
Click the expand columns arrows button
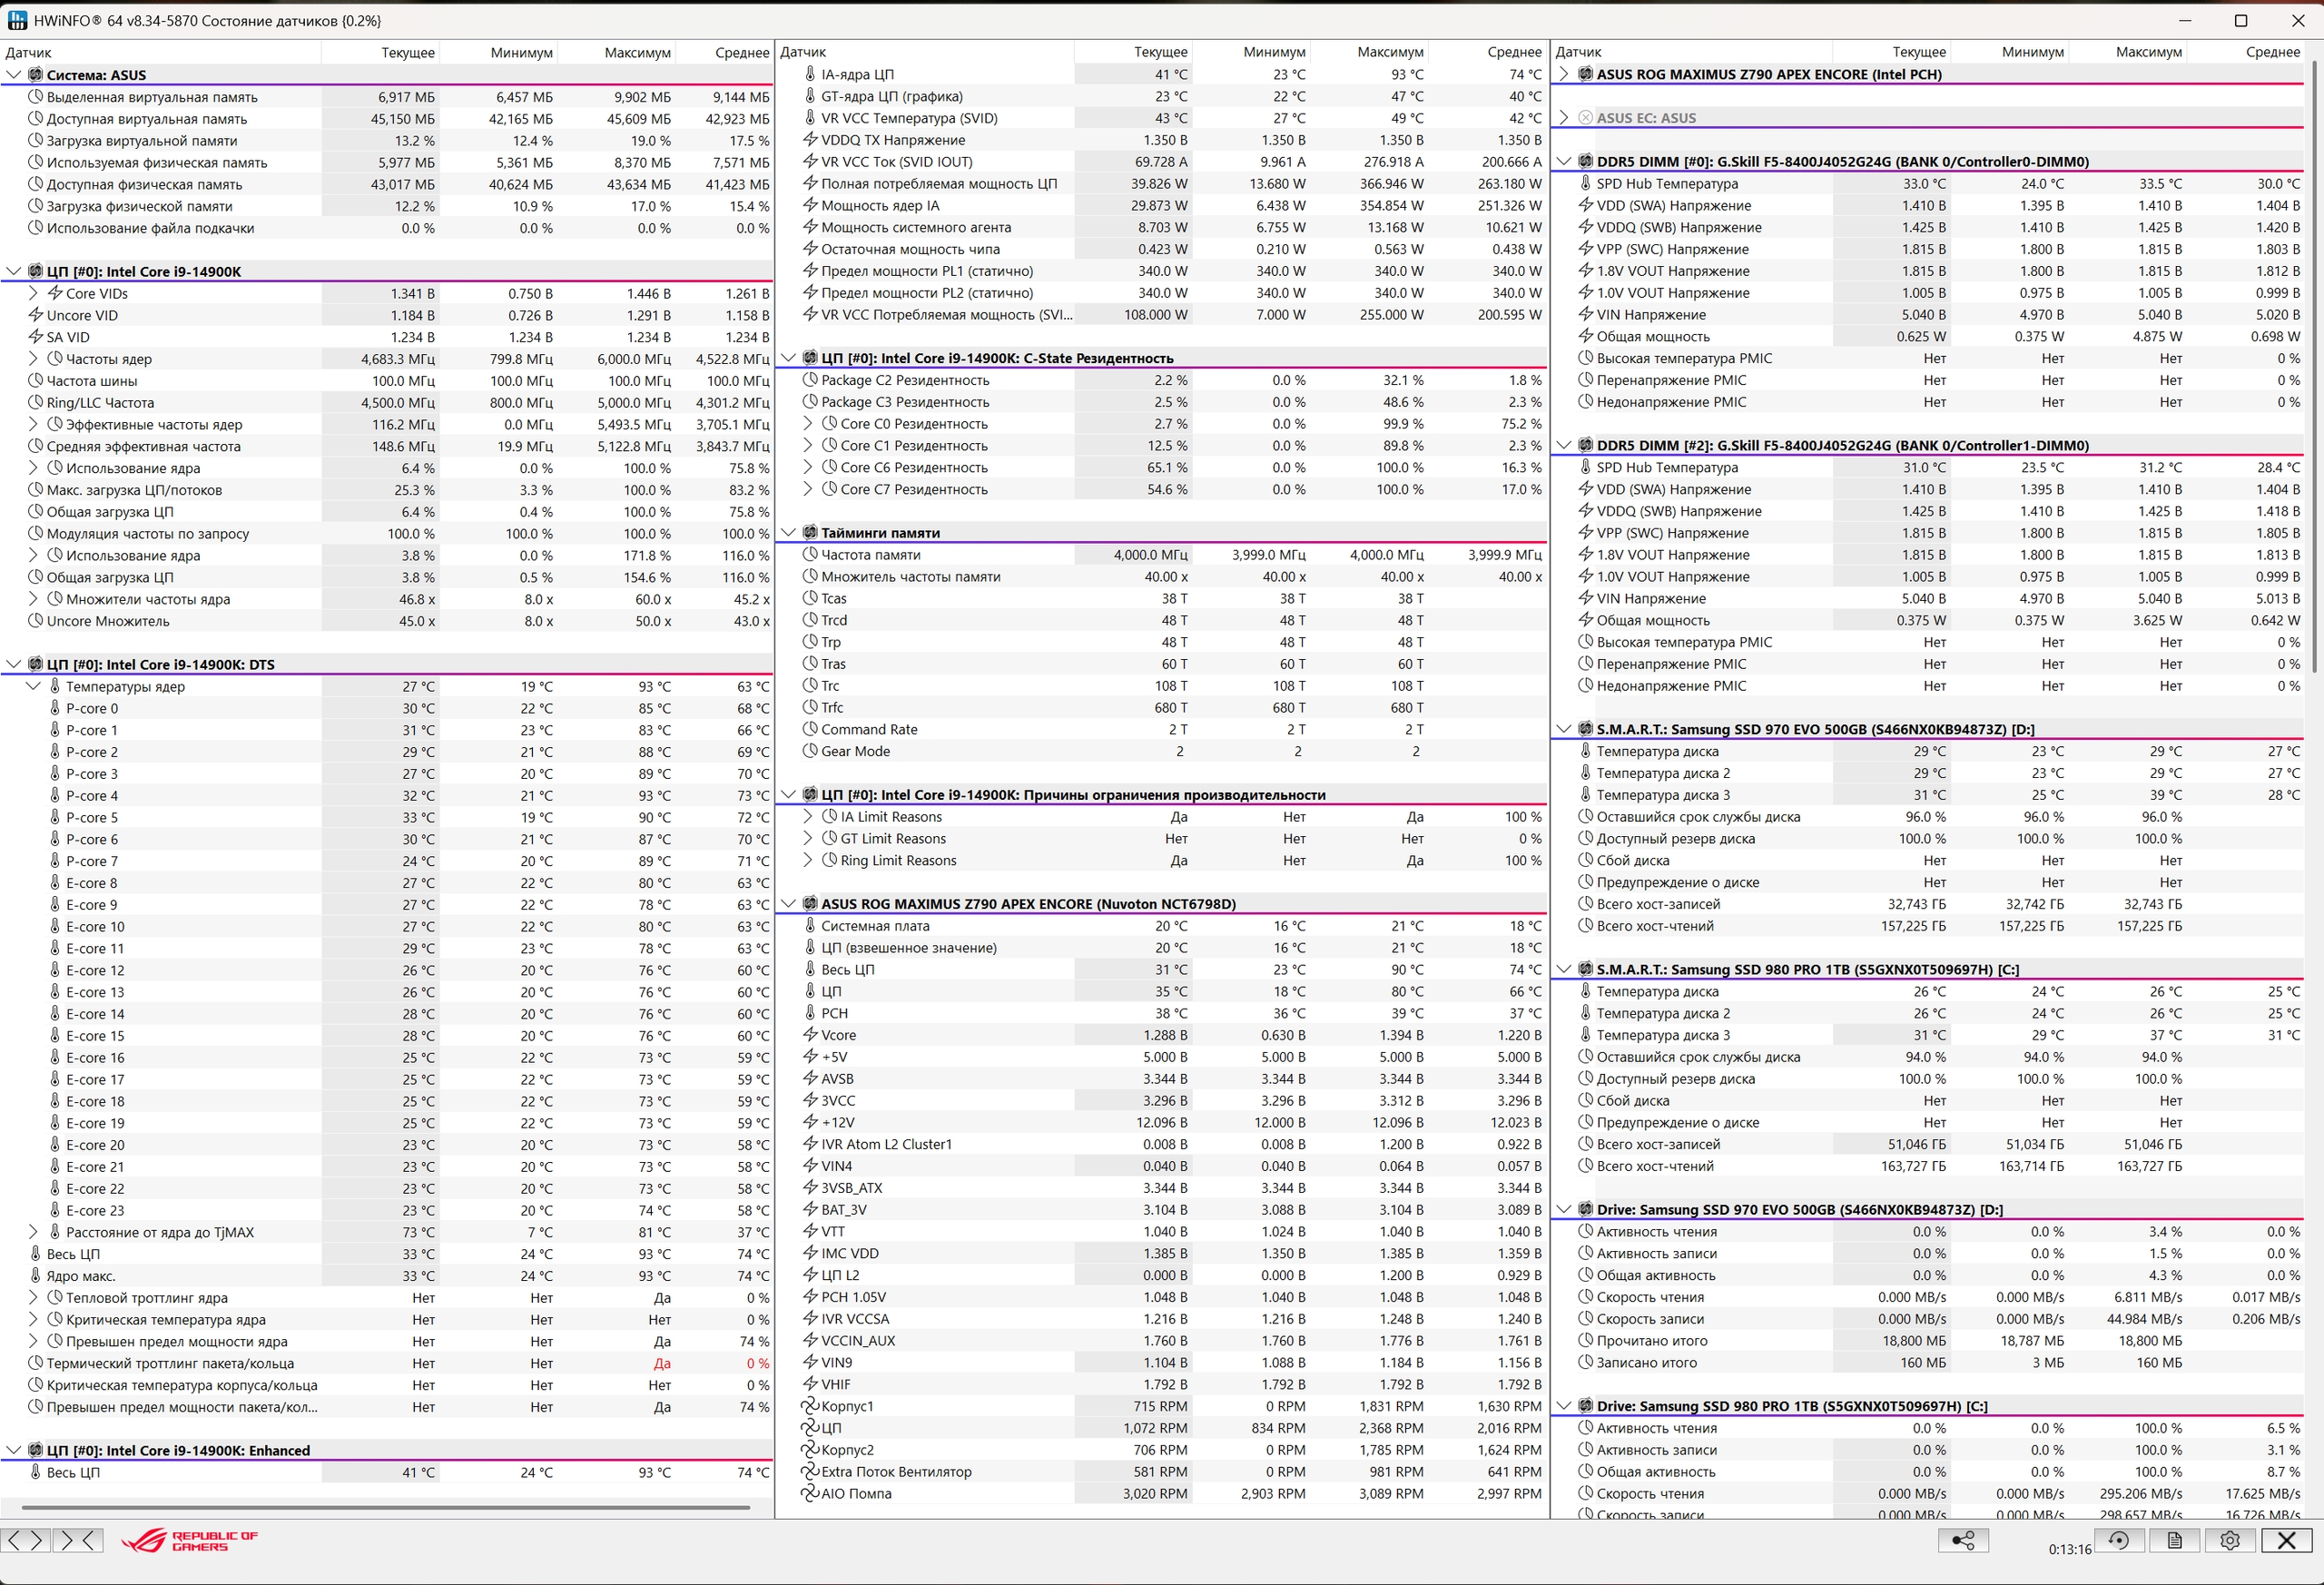[25, 1540]
